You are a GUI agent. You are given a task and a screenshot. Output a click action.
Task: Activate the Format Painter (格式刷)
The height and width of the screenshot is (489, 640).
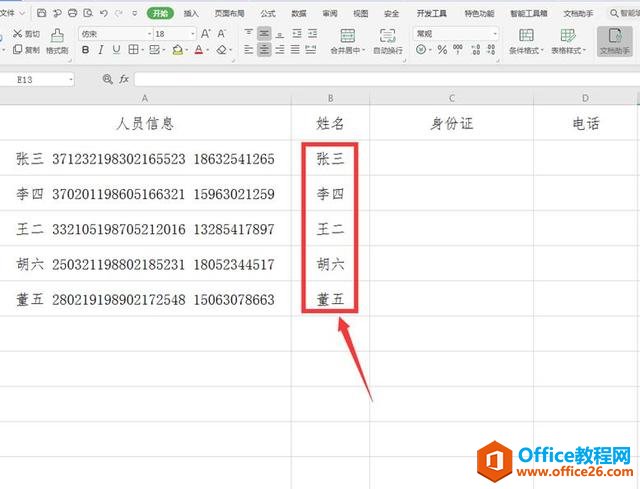point(57,41)
